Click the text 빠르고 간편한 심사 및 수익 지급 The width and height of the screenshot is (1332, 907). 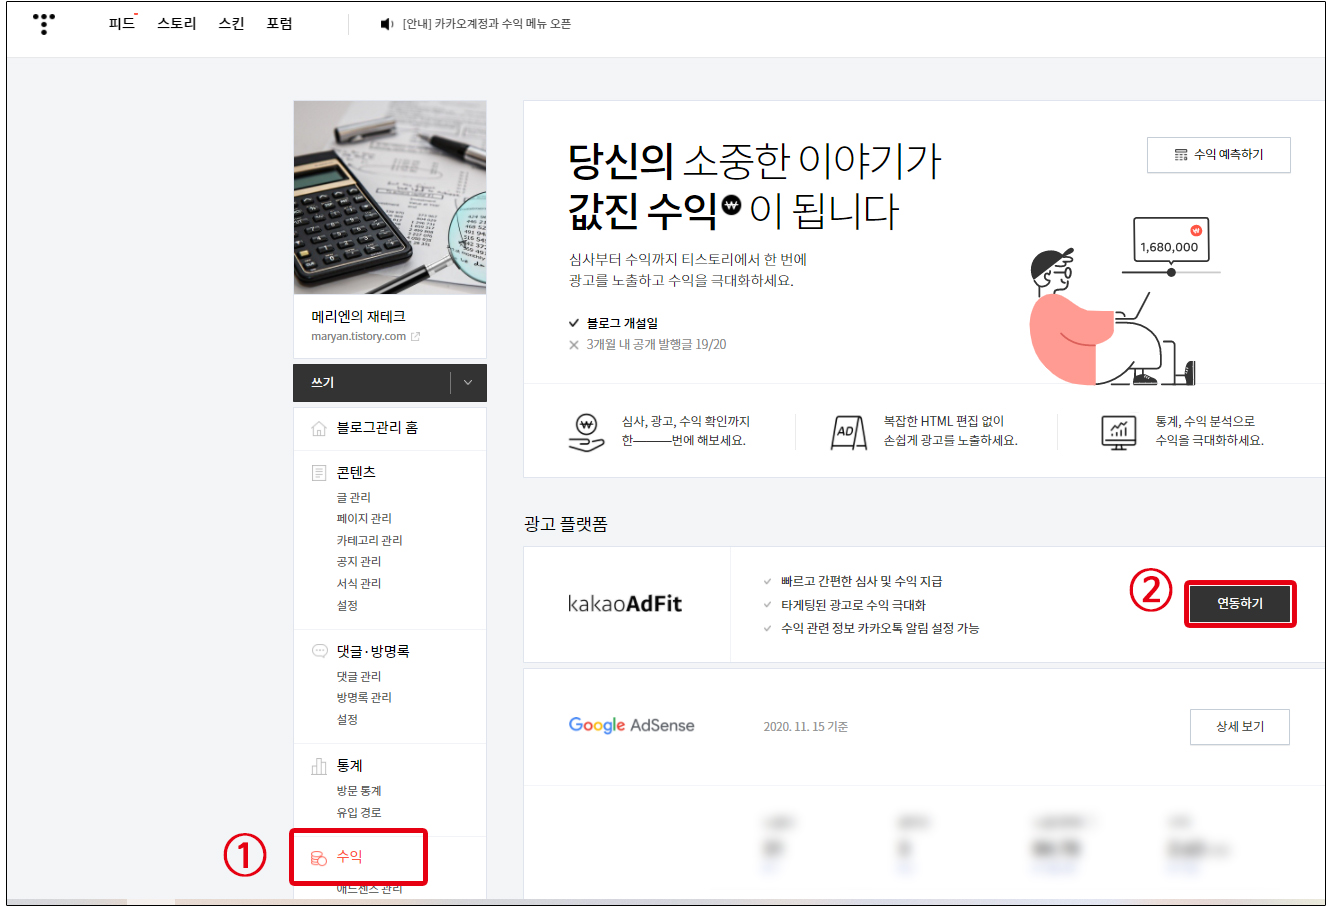tap(862, 582)
